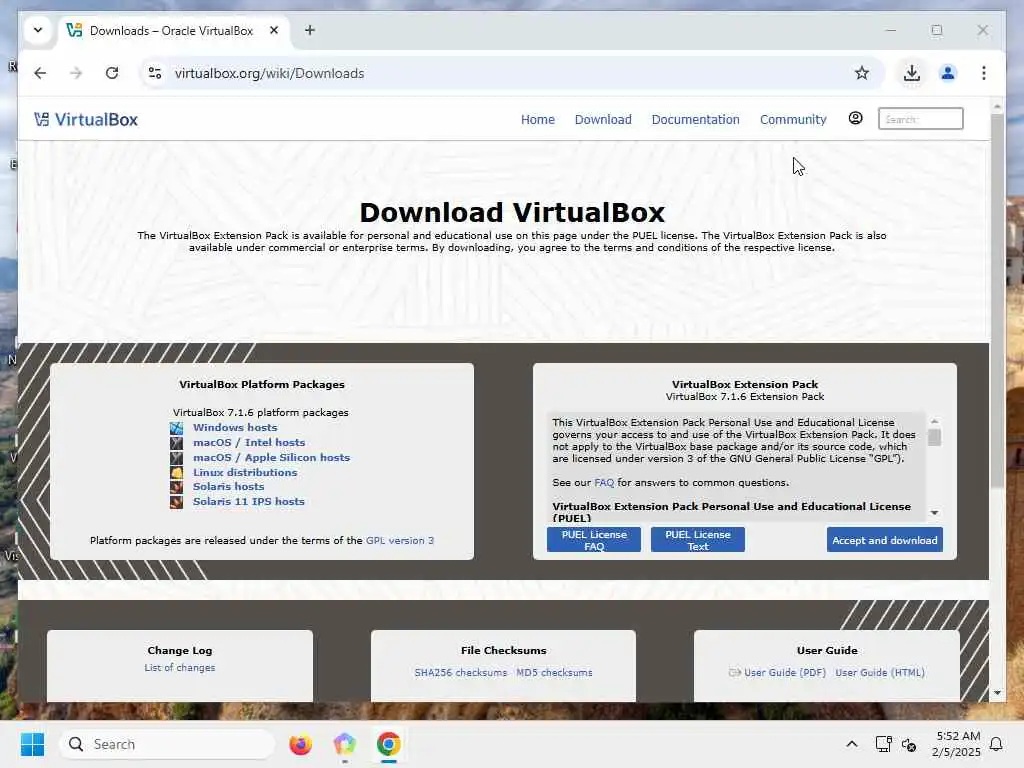Click the browser back arrow
Image resolution: width=1024 pixels, height=768 pixels.
pyautogui.click(x=40, y=73)
